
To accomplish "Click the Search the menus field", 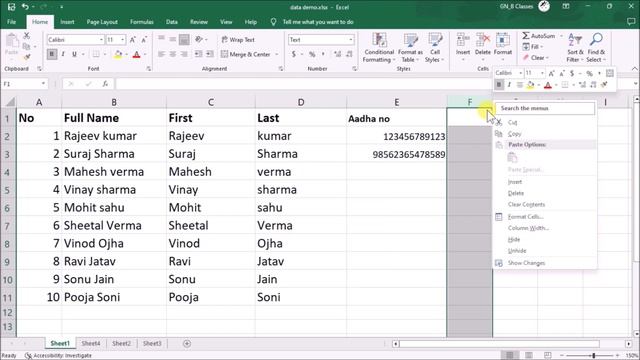I will [545, 108].
